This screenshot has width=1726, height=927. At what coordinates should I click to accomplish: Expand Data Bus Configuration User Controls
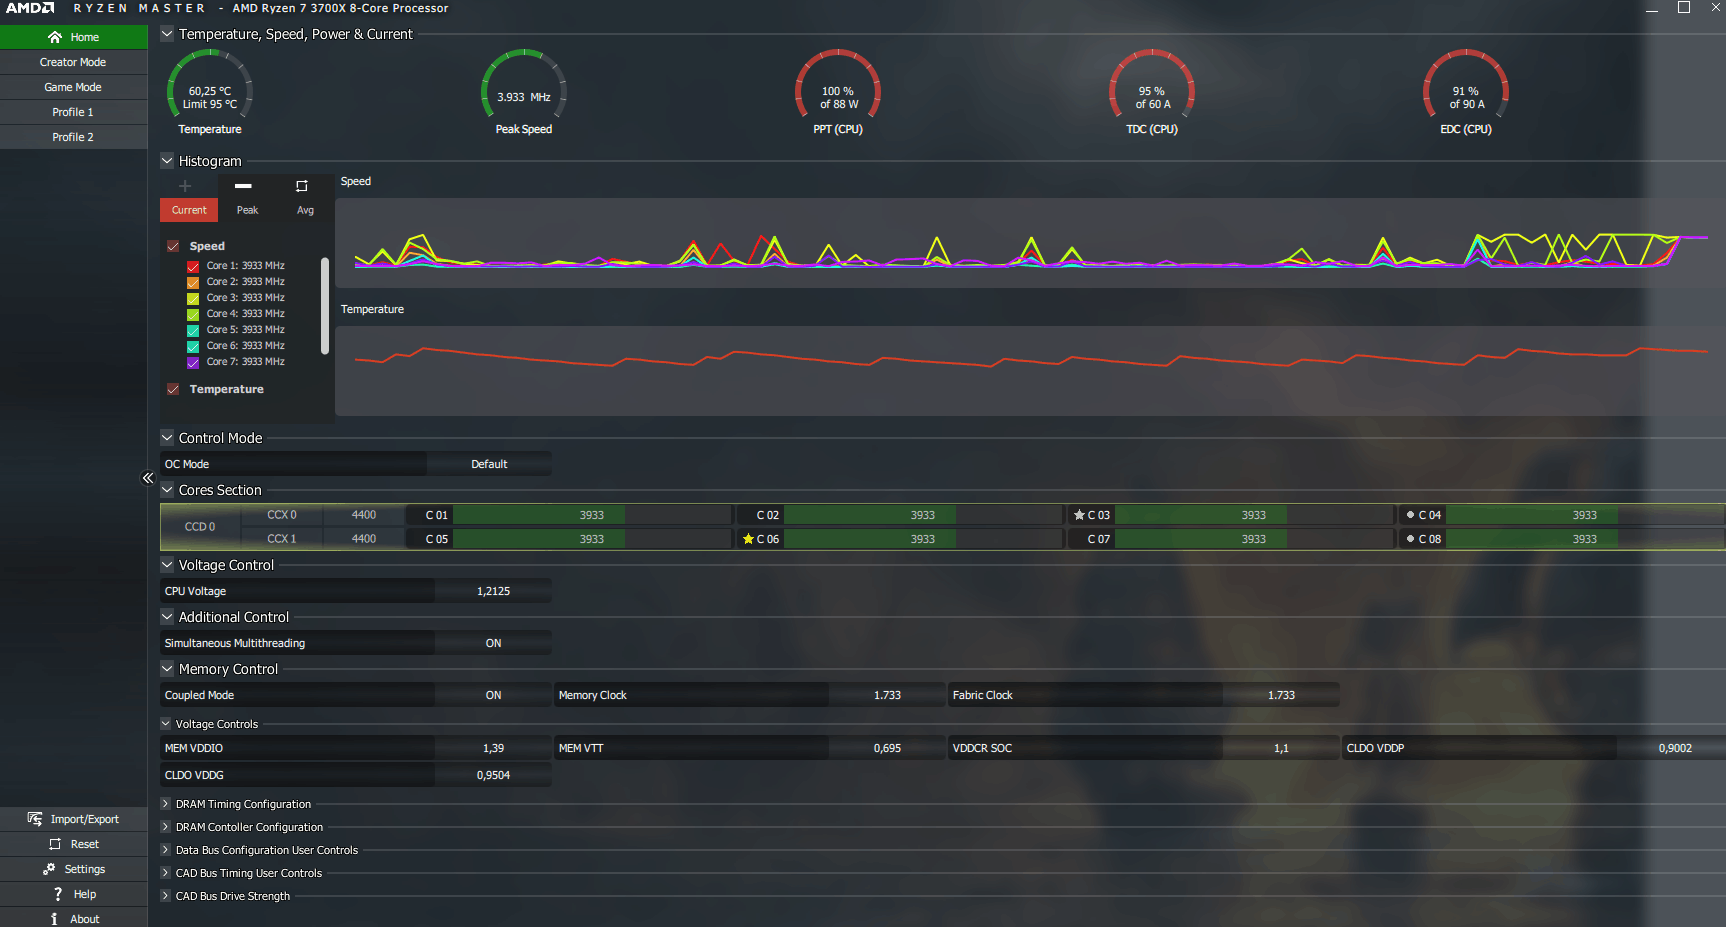tap(166, 849)
